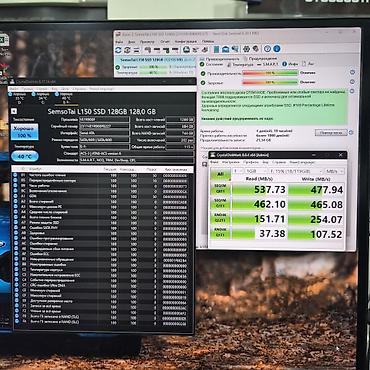The image size is (370, 370).
Task: Open the Язык(Language) menu in CrystalDiskMark
Action: click(x=302, y=162)
